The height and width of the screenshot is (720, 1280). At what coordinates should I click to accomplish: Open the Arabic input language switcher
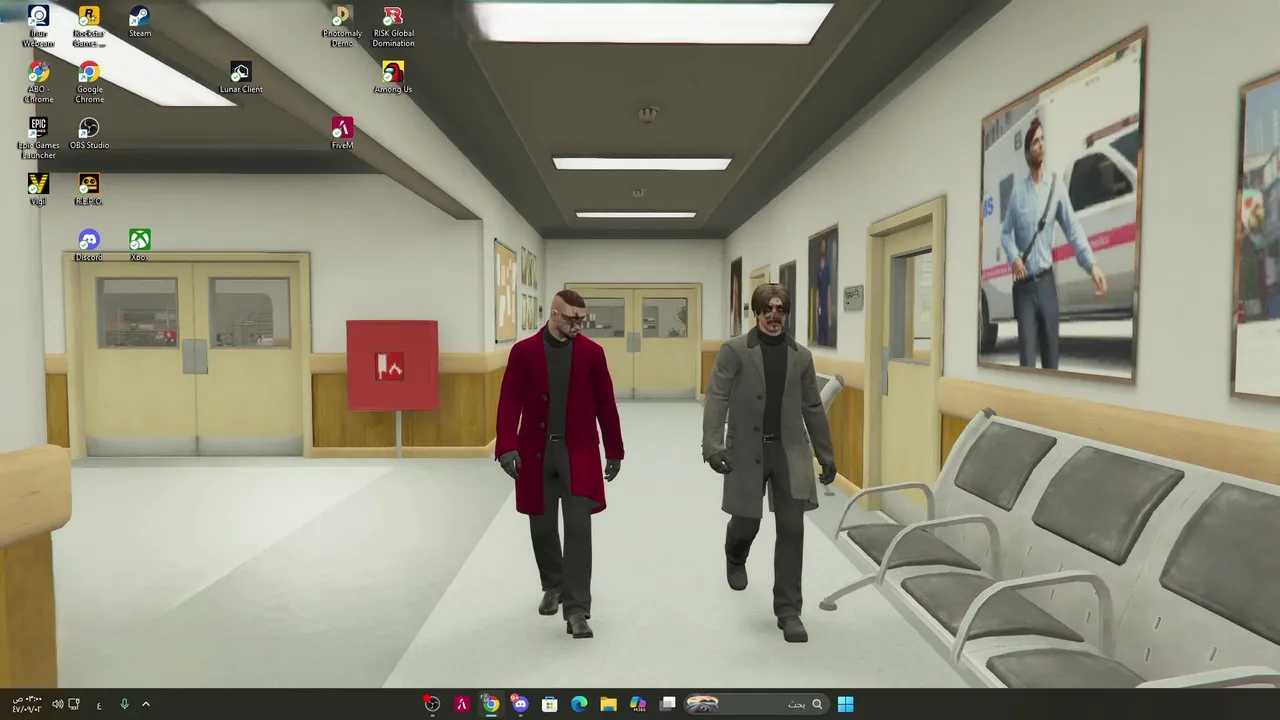pyautogui.click(x=99, y=705)
